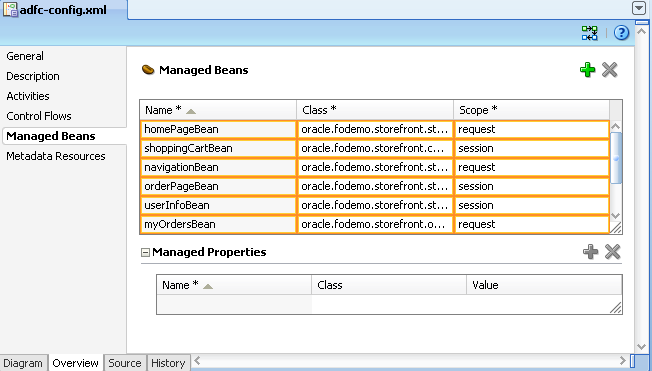Click the Scope column header
This screenshot has width=652, height=371.
(x=532, y=110)
